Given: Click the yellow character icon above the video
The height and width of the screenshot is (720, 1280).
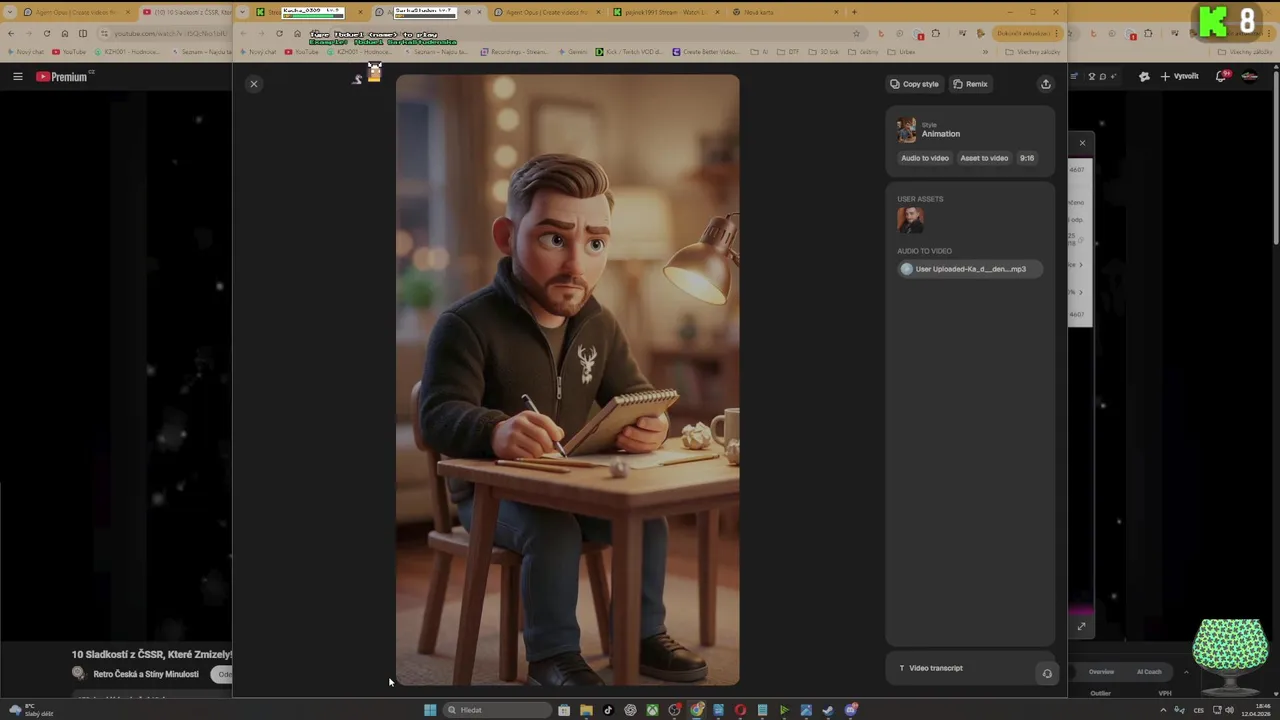Looking at the screenshot, I should 374,73.
